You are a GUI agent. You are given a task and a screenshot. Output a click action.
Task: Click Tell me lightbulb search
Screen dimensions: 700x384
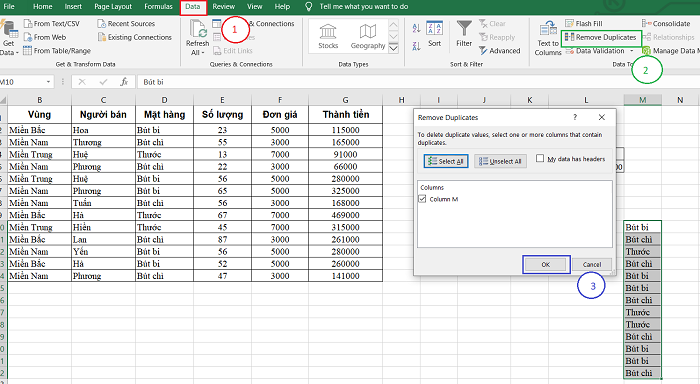pyautogui.click(x=308, y=7)
